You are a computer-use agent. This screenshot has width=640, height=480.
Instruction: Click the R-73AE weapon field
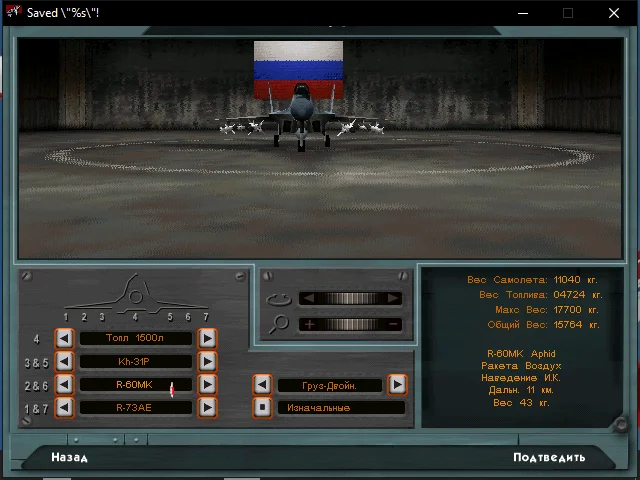pos(136,408)
